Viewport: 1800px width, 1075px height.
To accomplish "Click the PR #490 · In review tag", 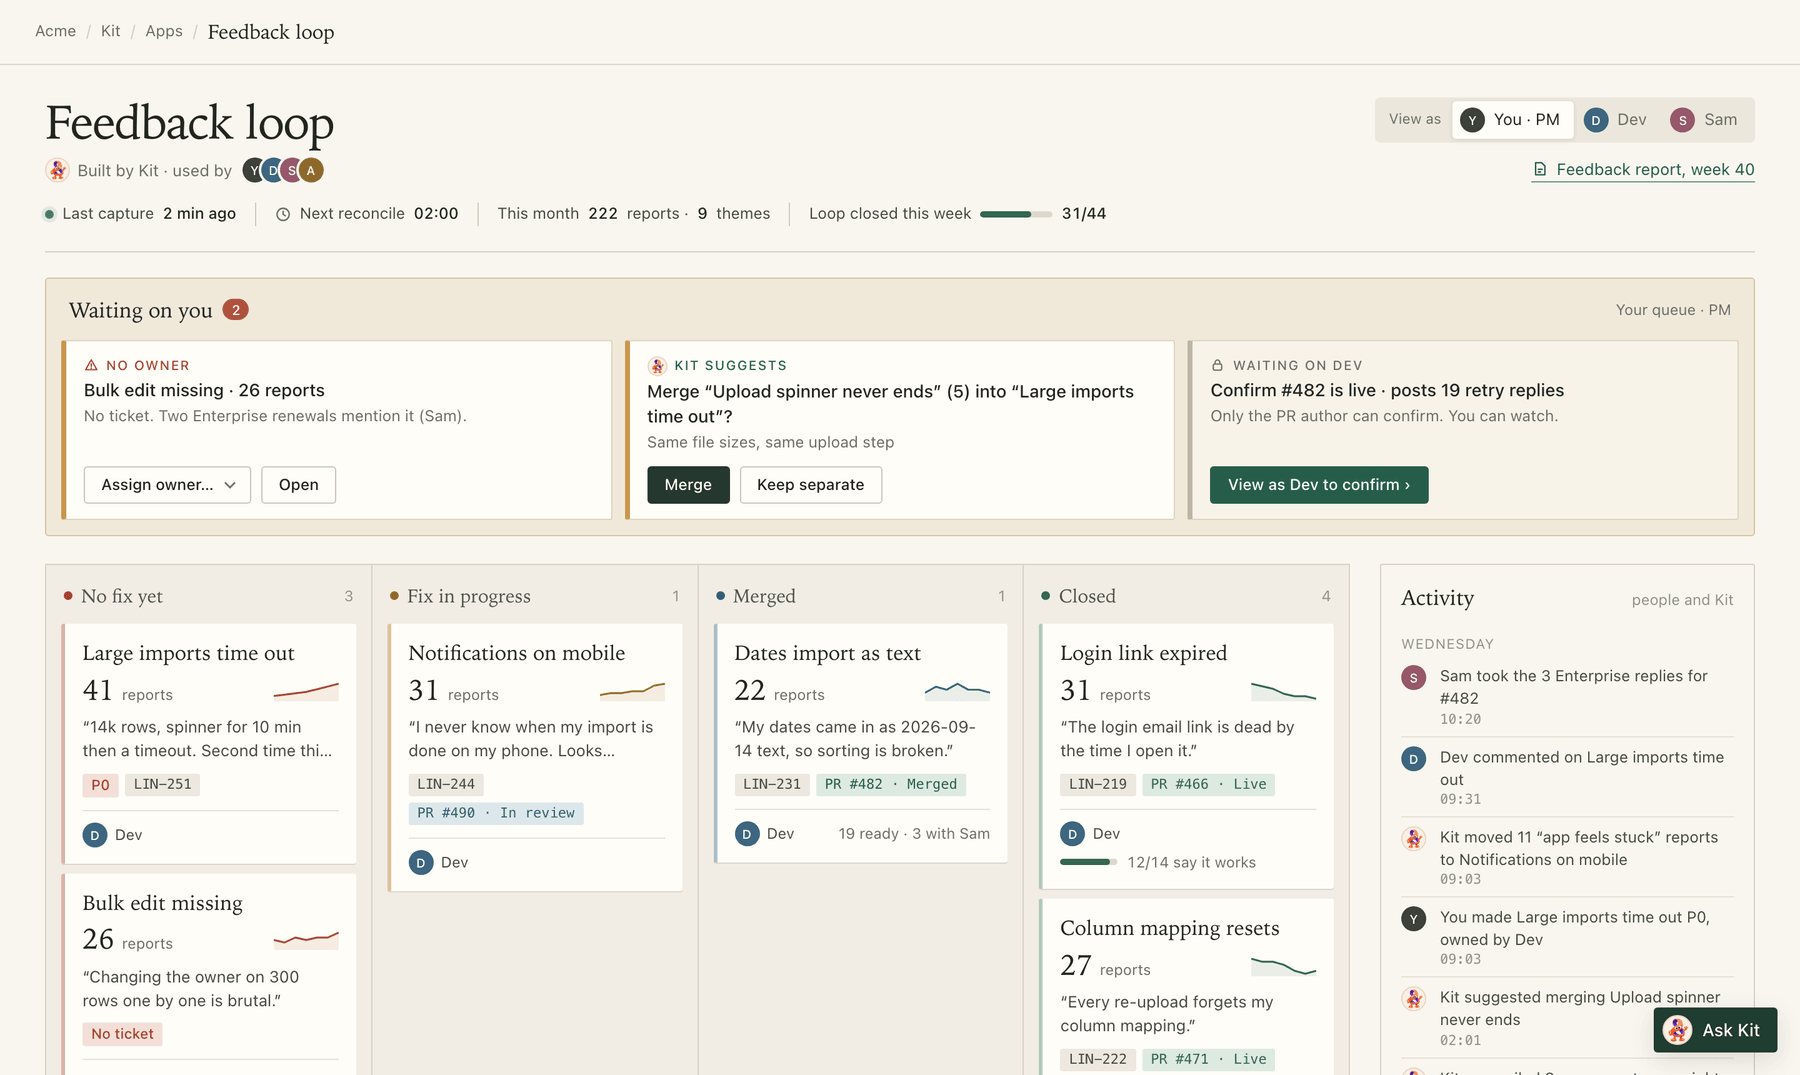I will 496,813.
